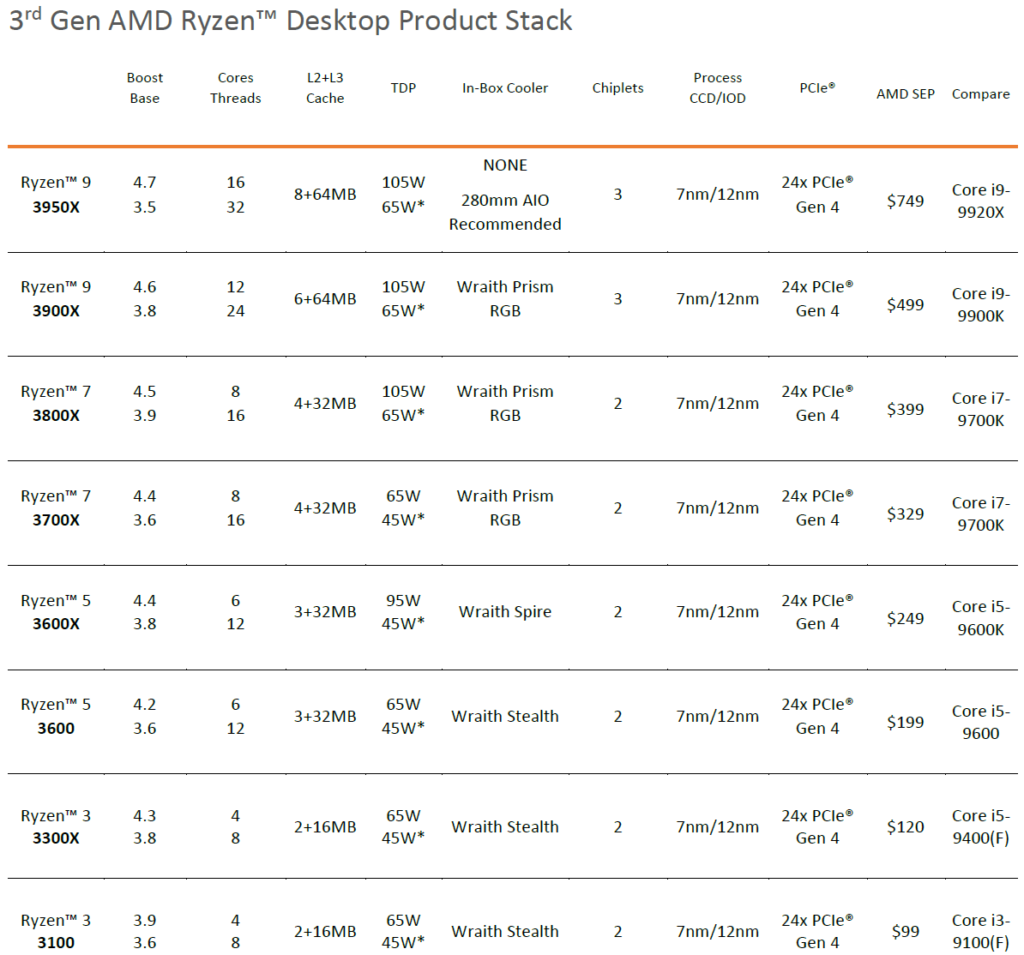
Task: Select the Core i3-9100(F) comparison cell
Action: (980, 931)
